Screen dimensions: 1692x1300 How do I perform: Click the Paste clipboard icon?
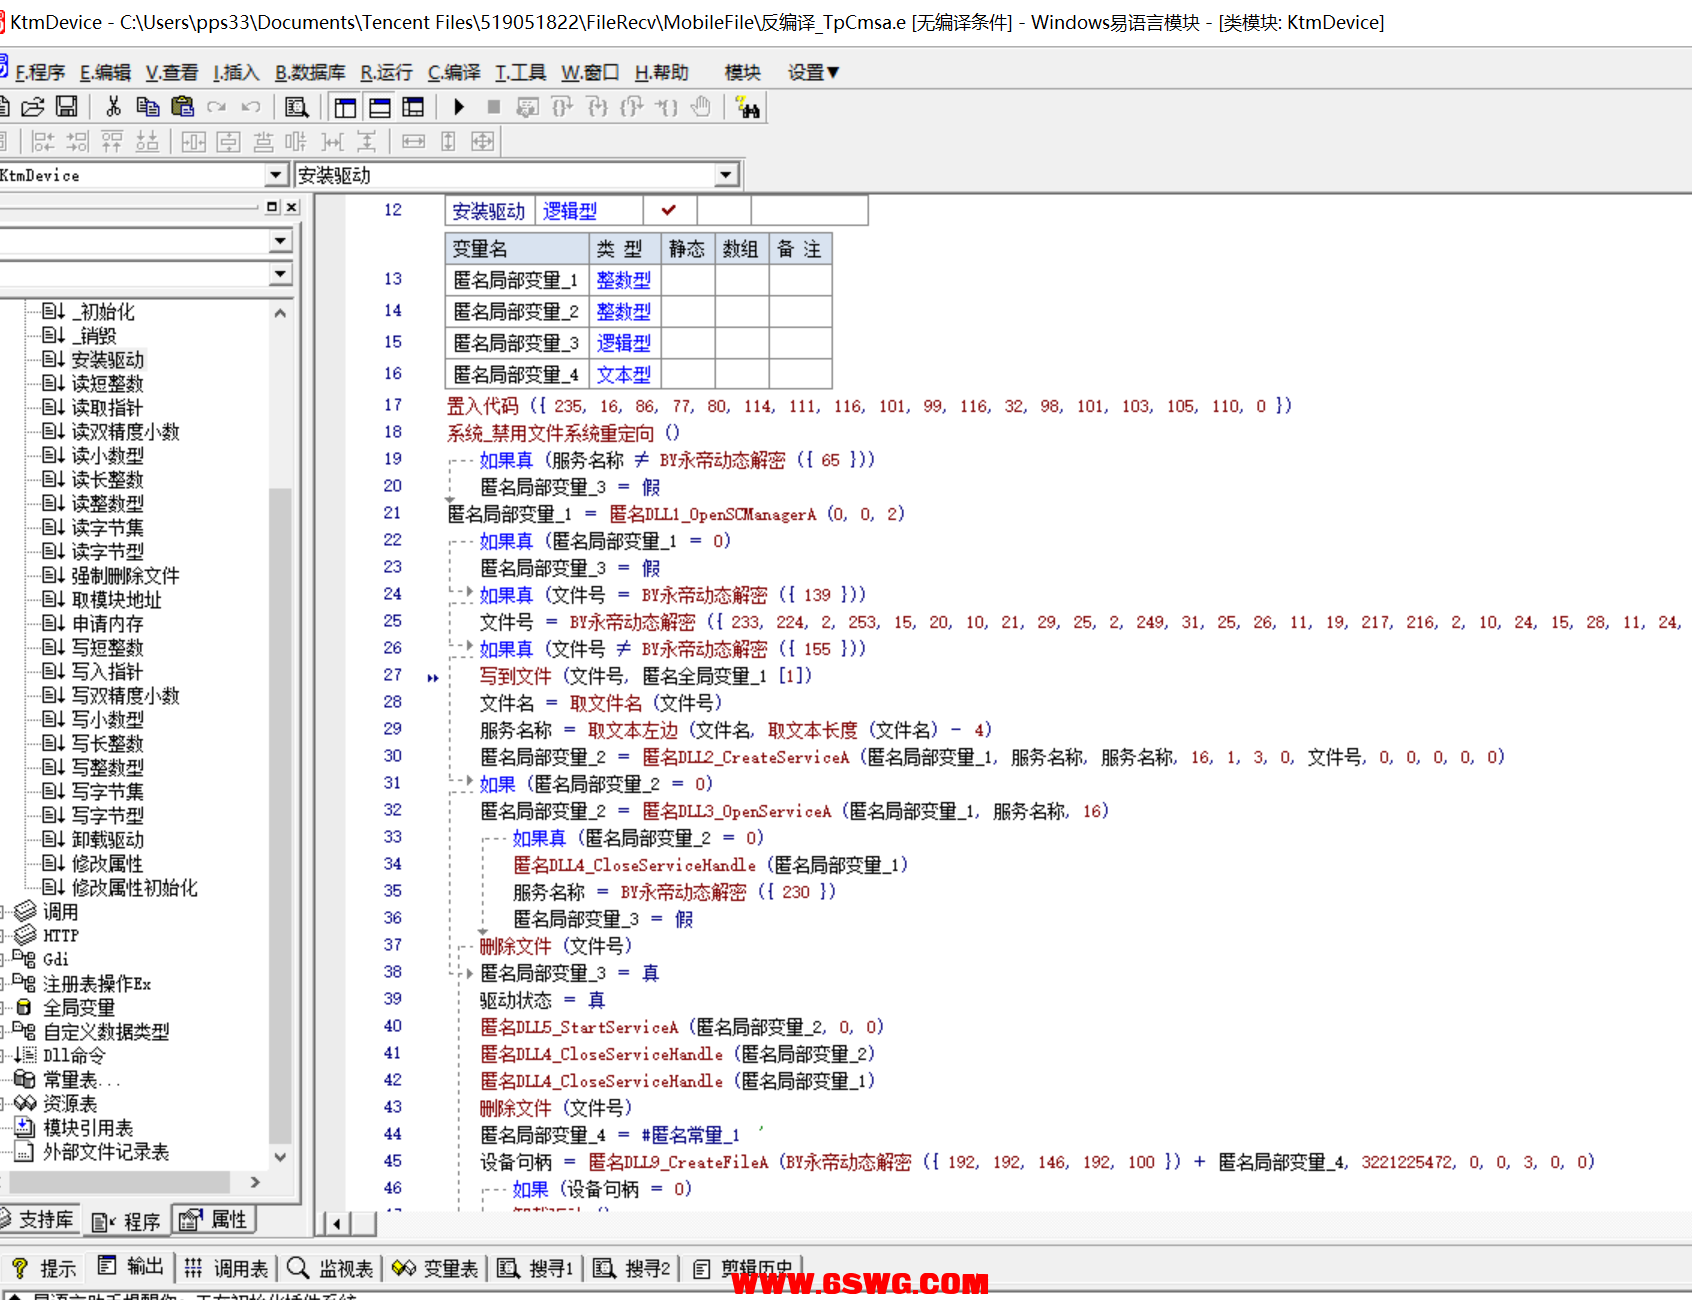coord(182,107)
